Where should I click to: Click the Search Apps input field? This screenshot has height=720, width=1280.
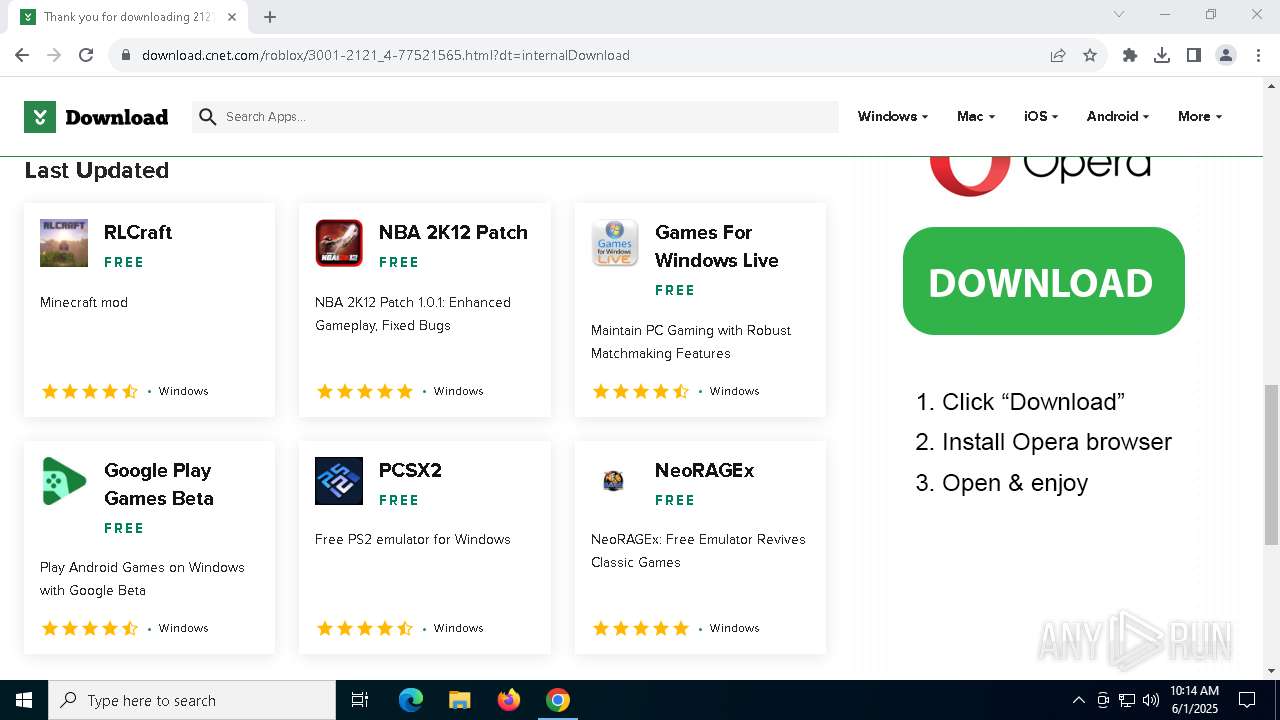[x=515, y=117]
